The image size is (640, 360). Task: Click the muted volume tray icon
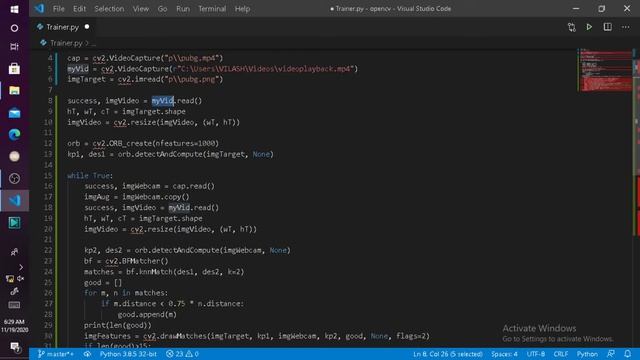tap(20, 278)
